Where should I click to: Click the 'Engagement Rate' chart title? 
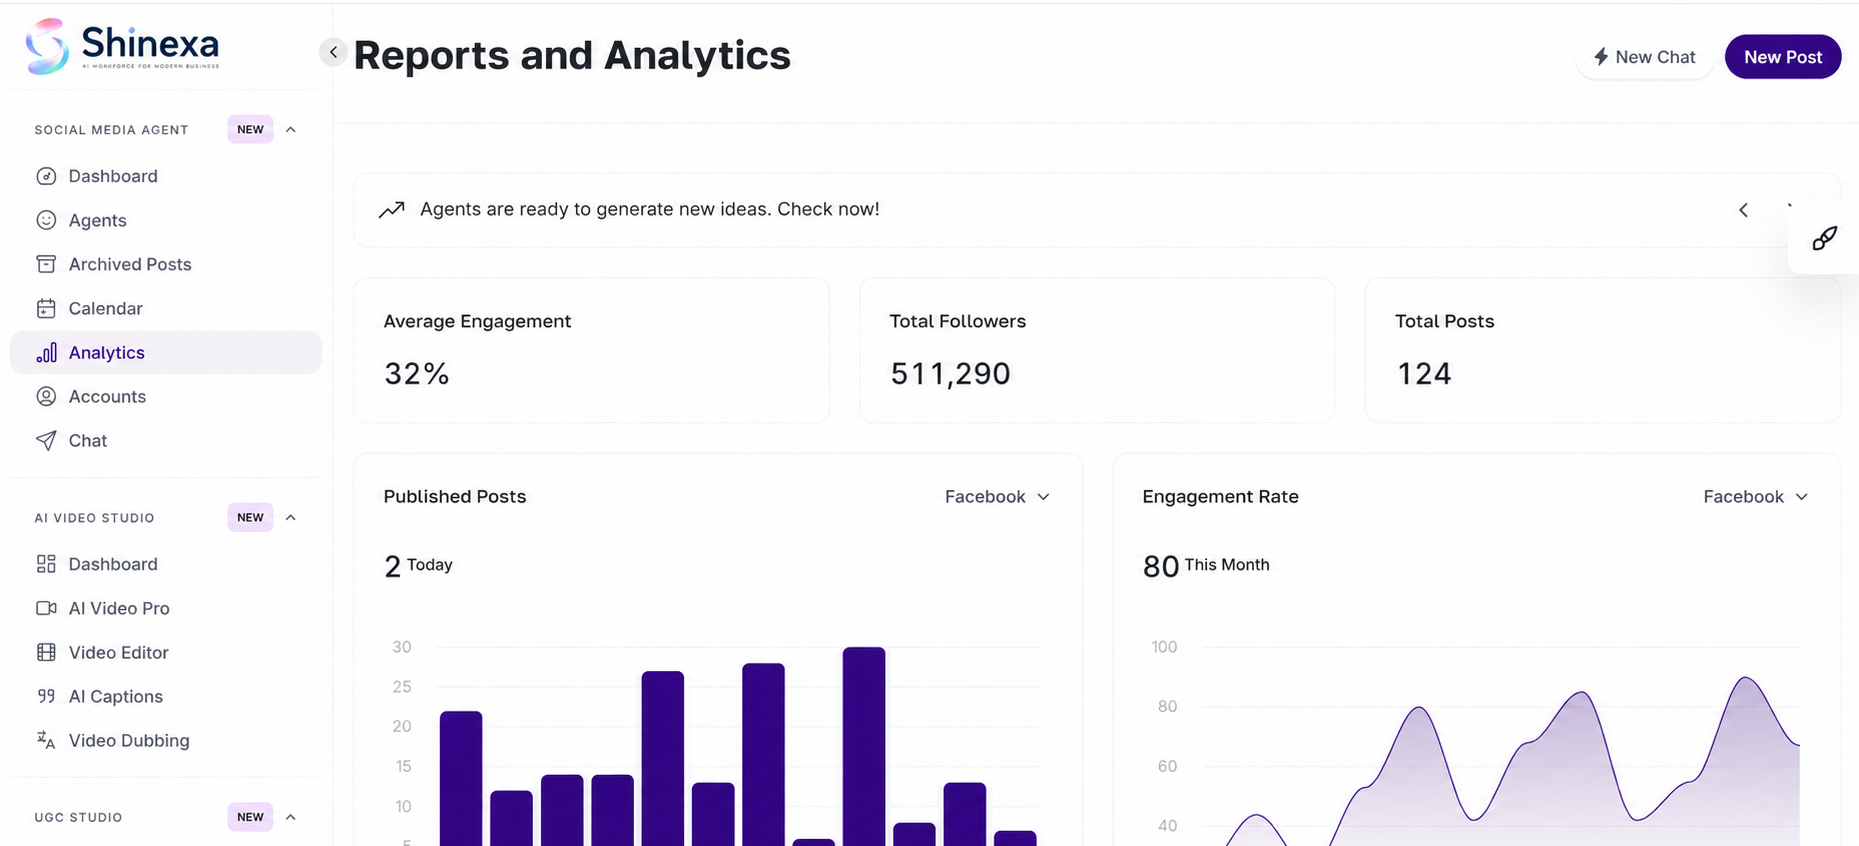(1220, 497)
